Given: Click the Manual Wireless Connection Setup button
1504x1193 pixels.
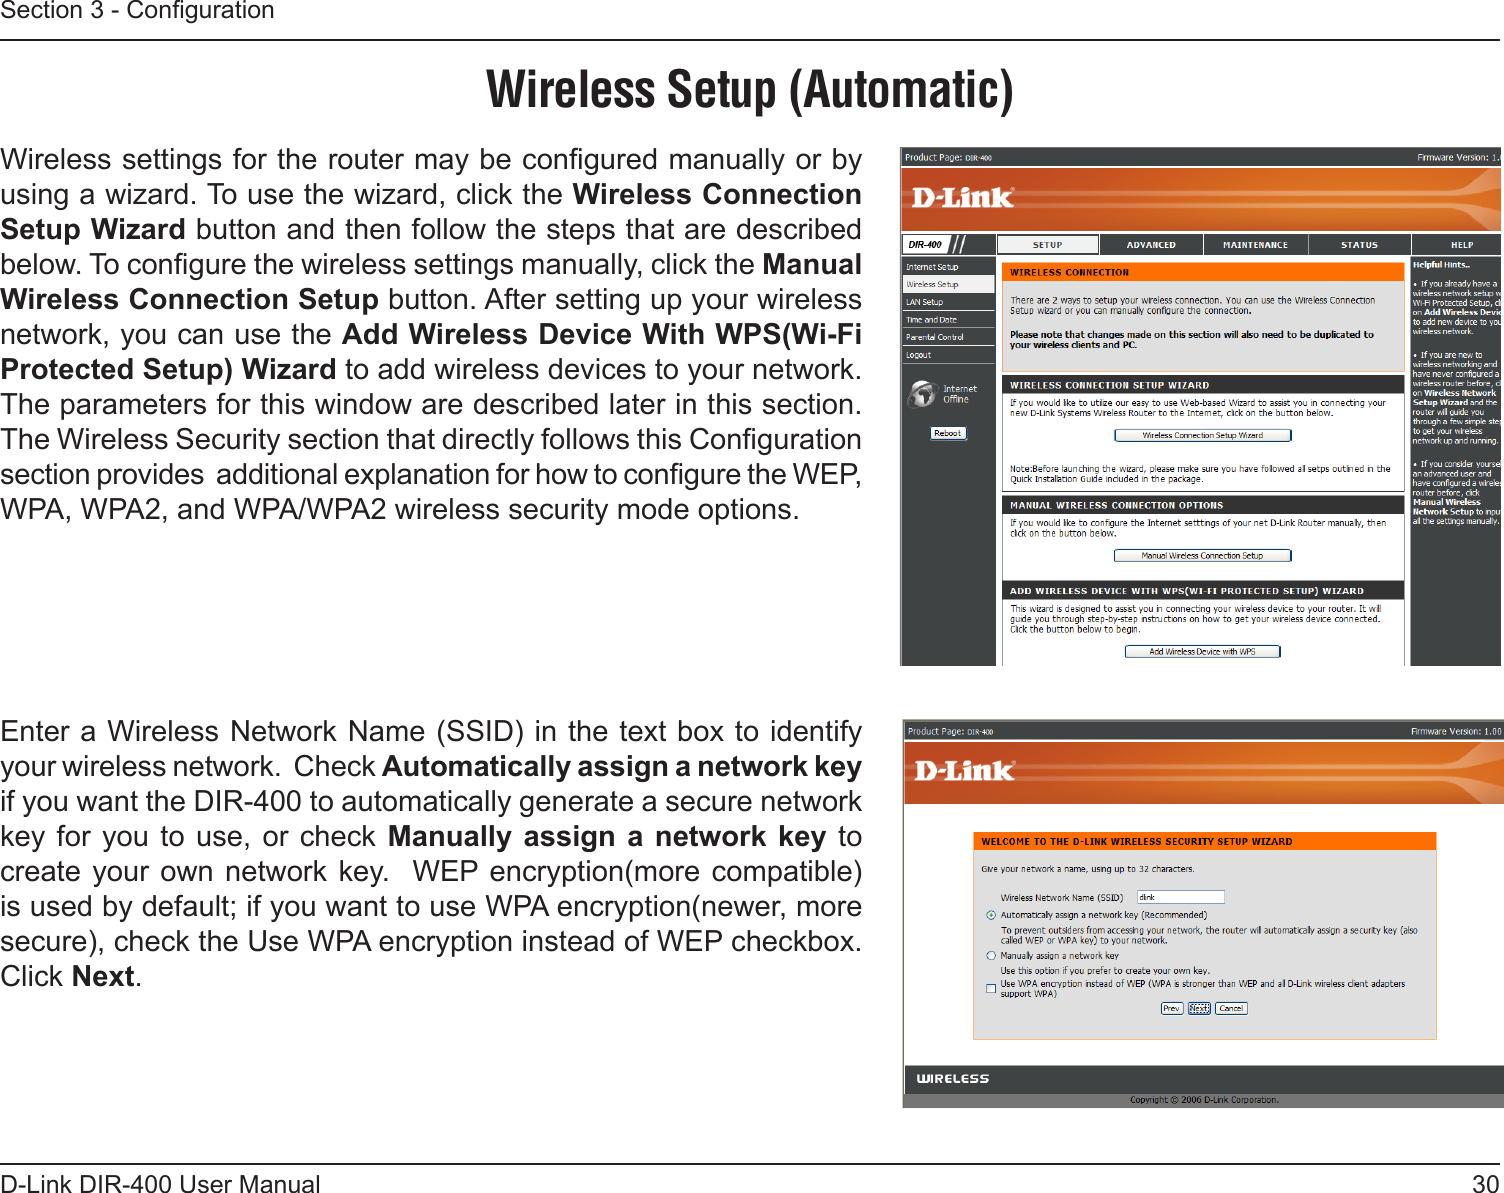Looking at the screenshot, I should click(1203, 555).
